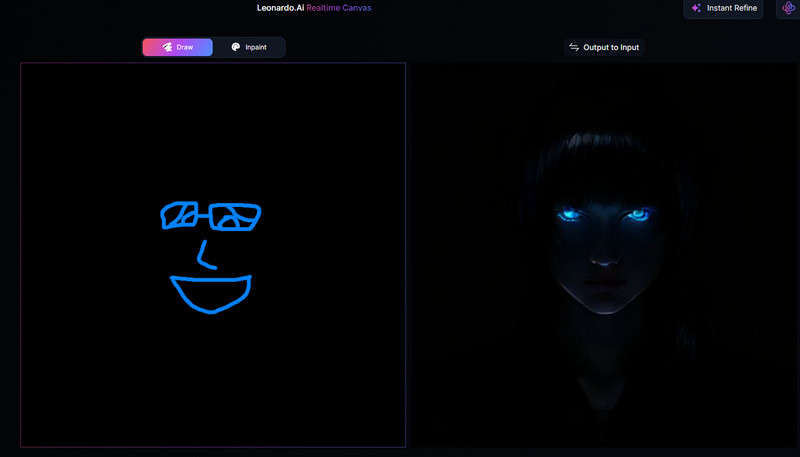Click the palette icon beside Inpaint
This screenshot has height=457, width=800.
pos(235,47)
